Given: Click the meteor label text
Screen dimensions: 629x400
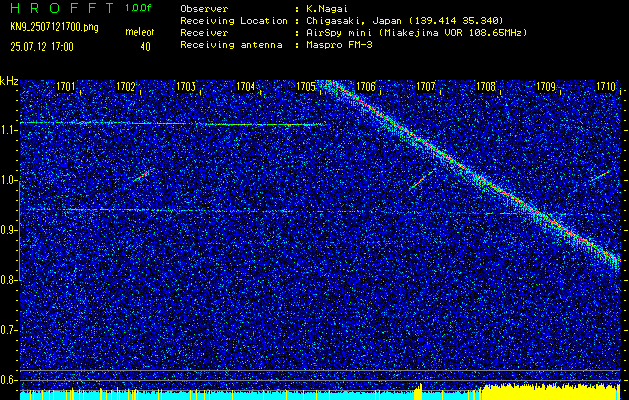Looking at the screenshot, I should pyautogui.click(x=140, y=32).
